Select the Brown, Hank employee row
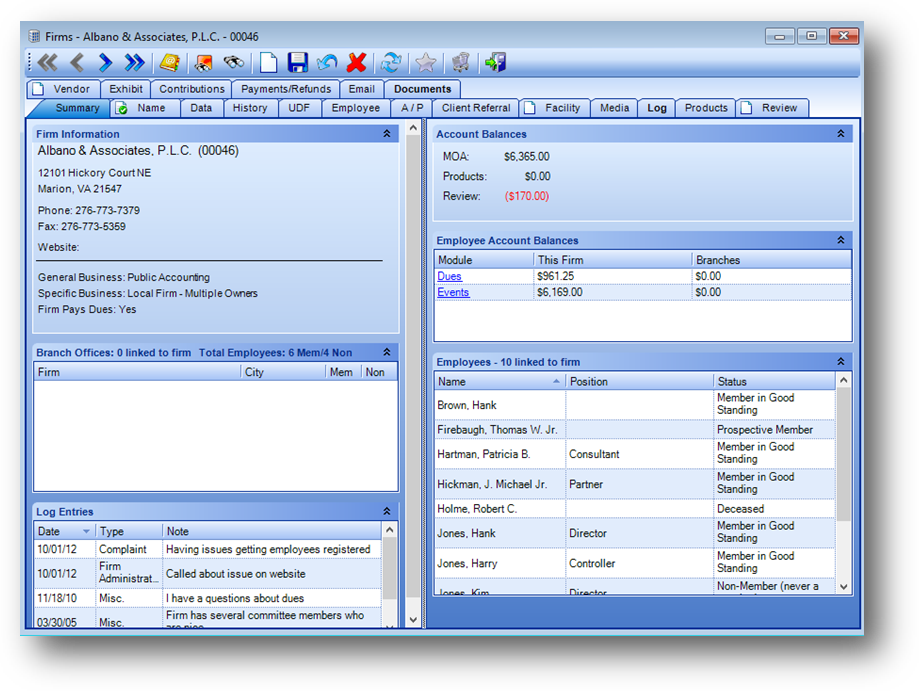Screen dimensions: 919x691 635,404
